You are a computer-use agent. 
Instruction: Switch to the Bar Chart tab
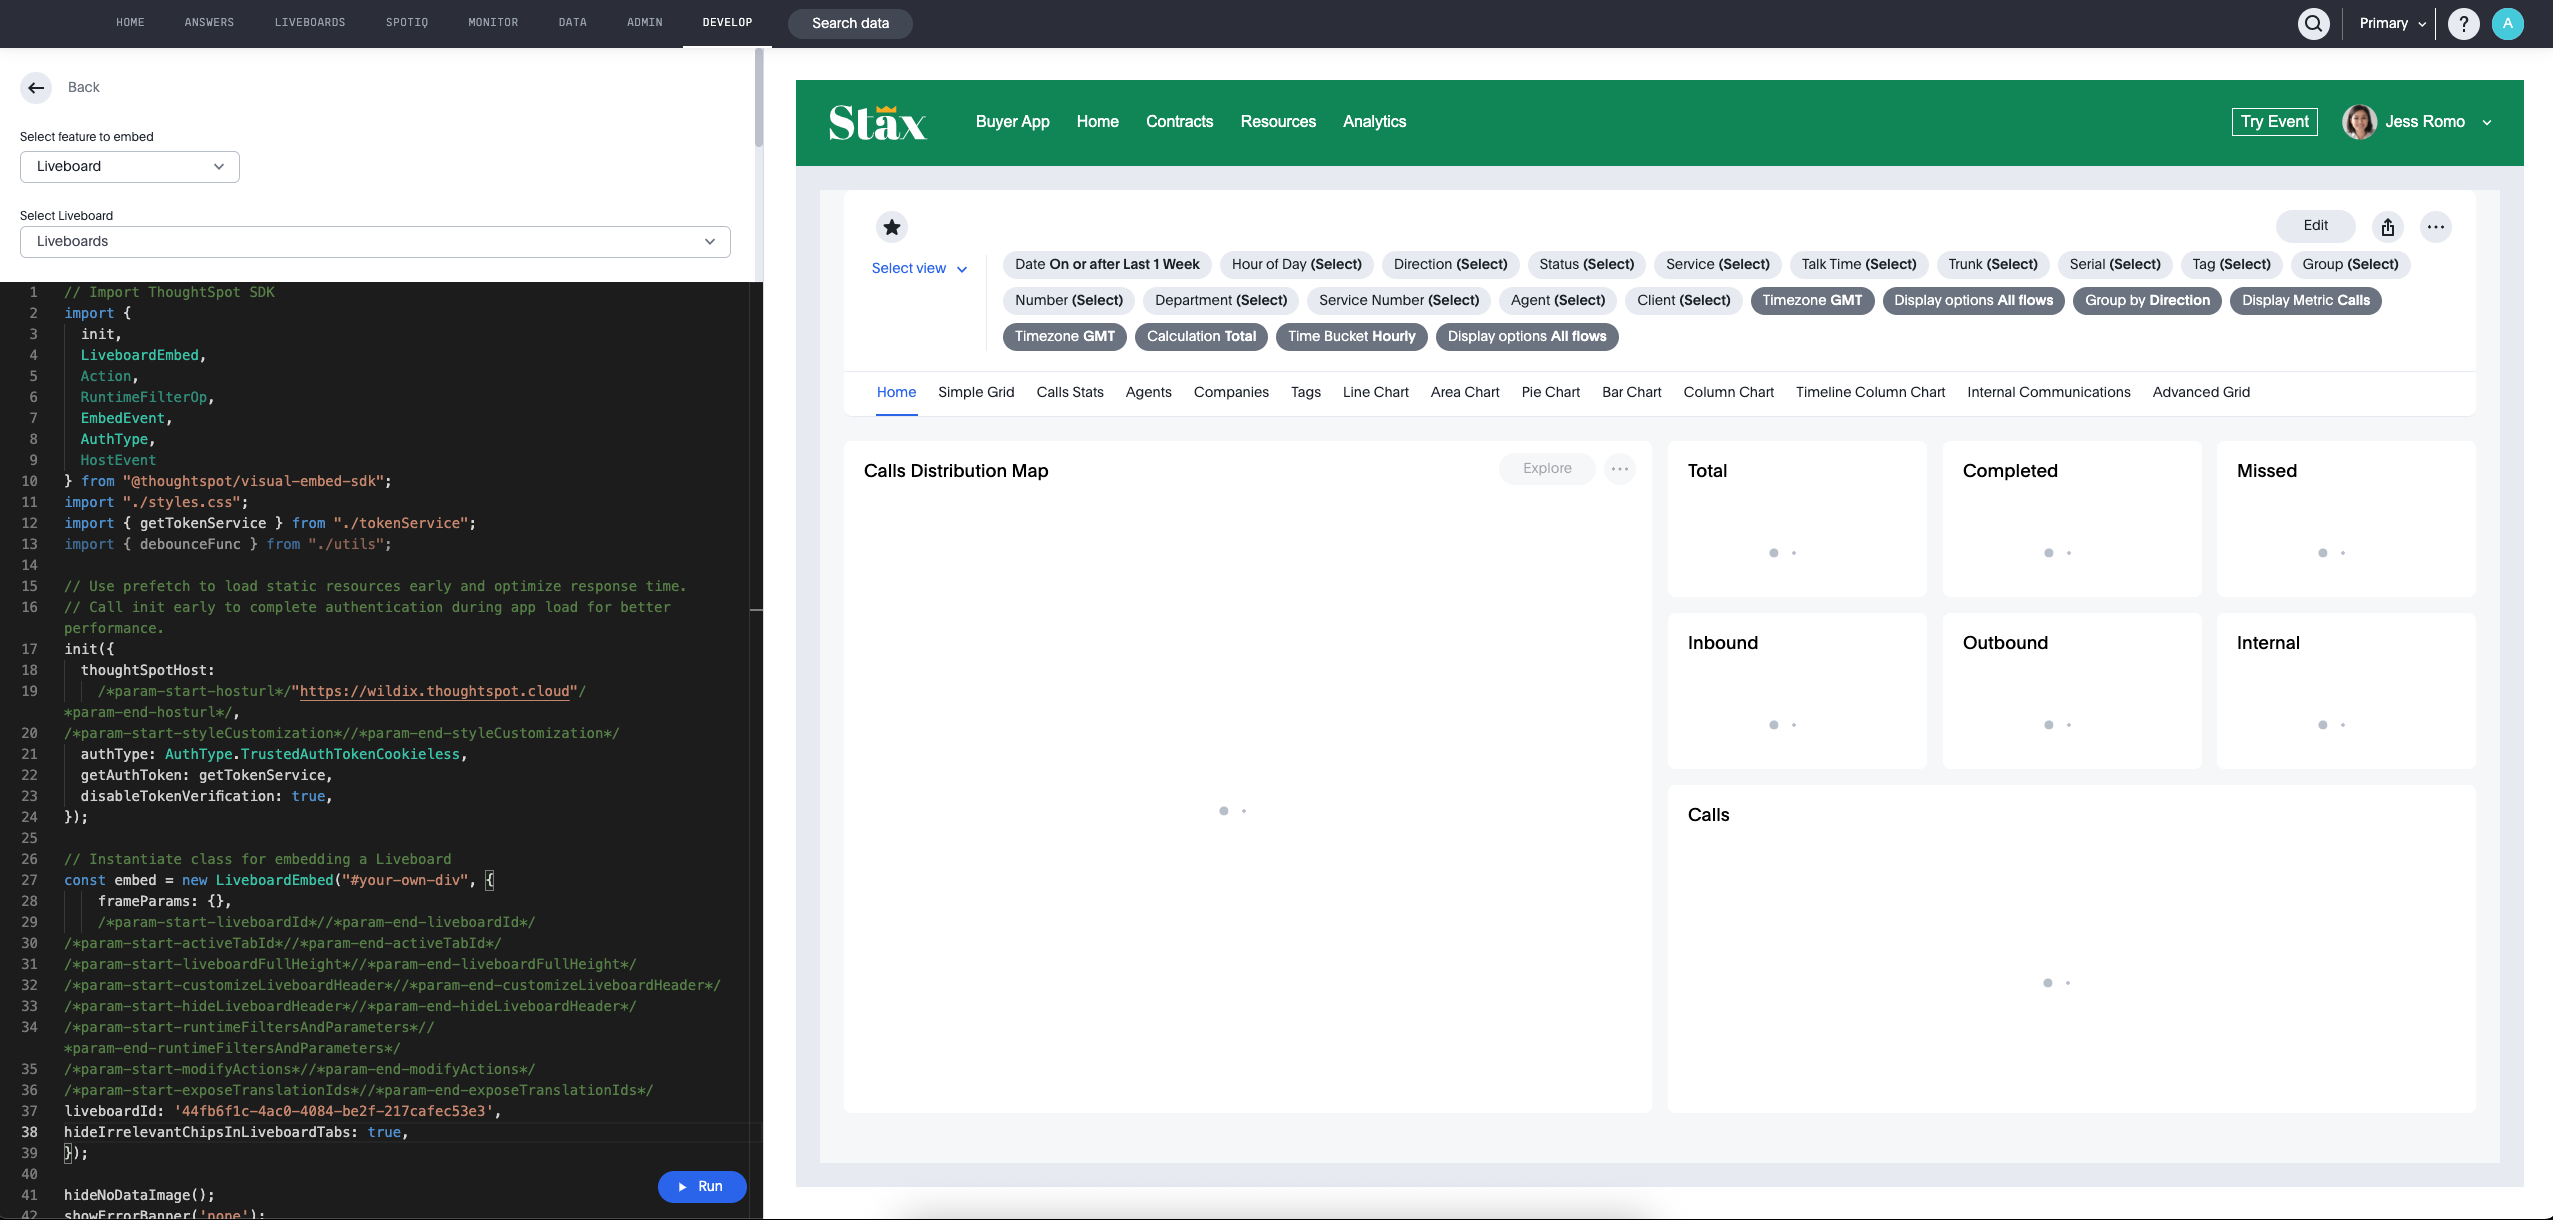point(1632,393)
